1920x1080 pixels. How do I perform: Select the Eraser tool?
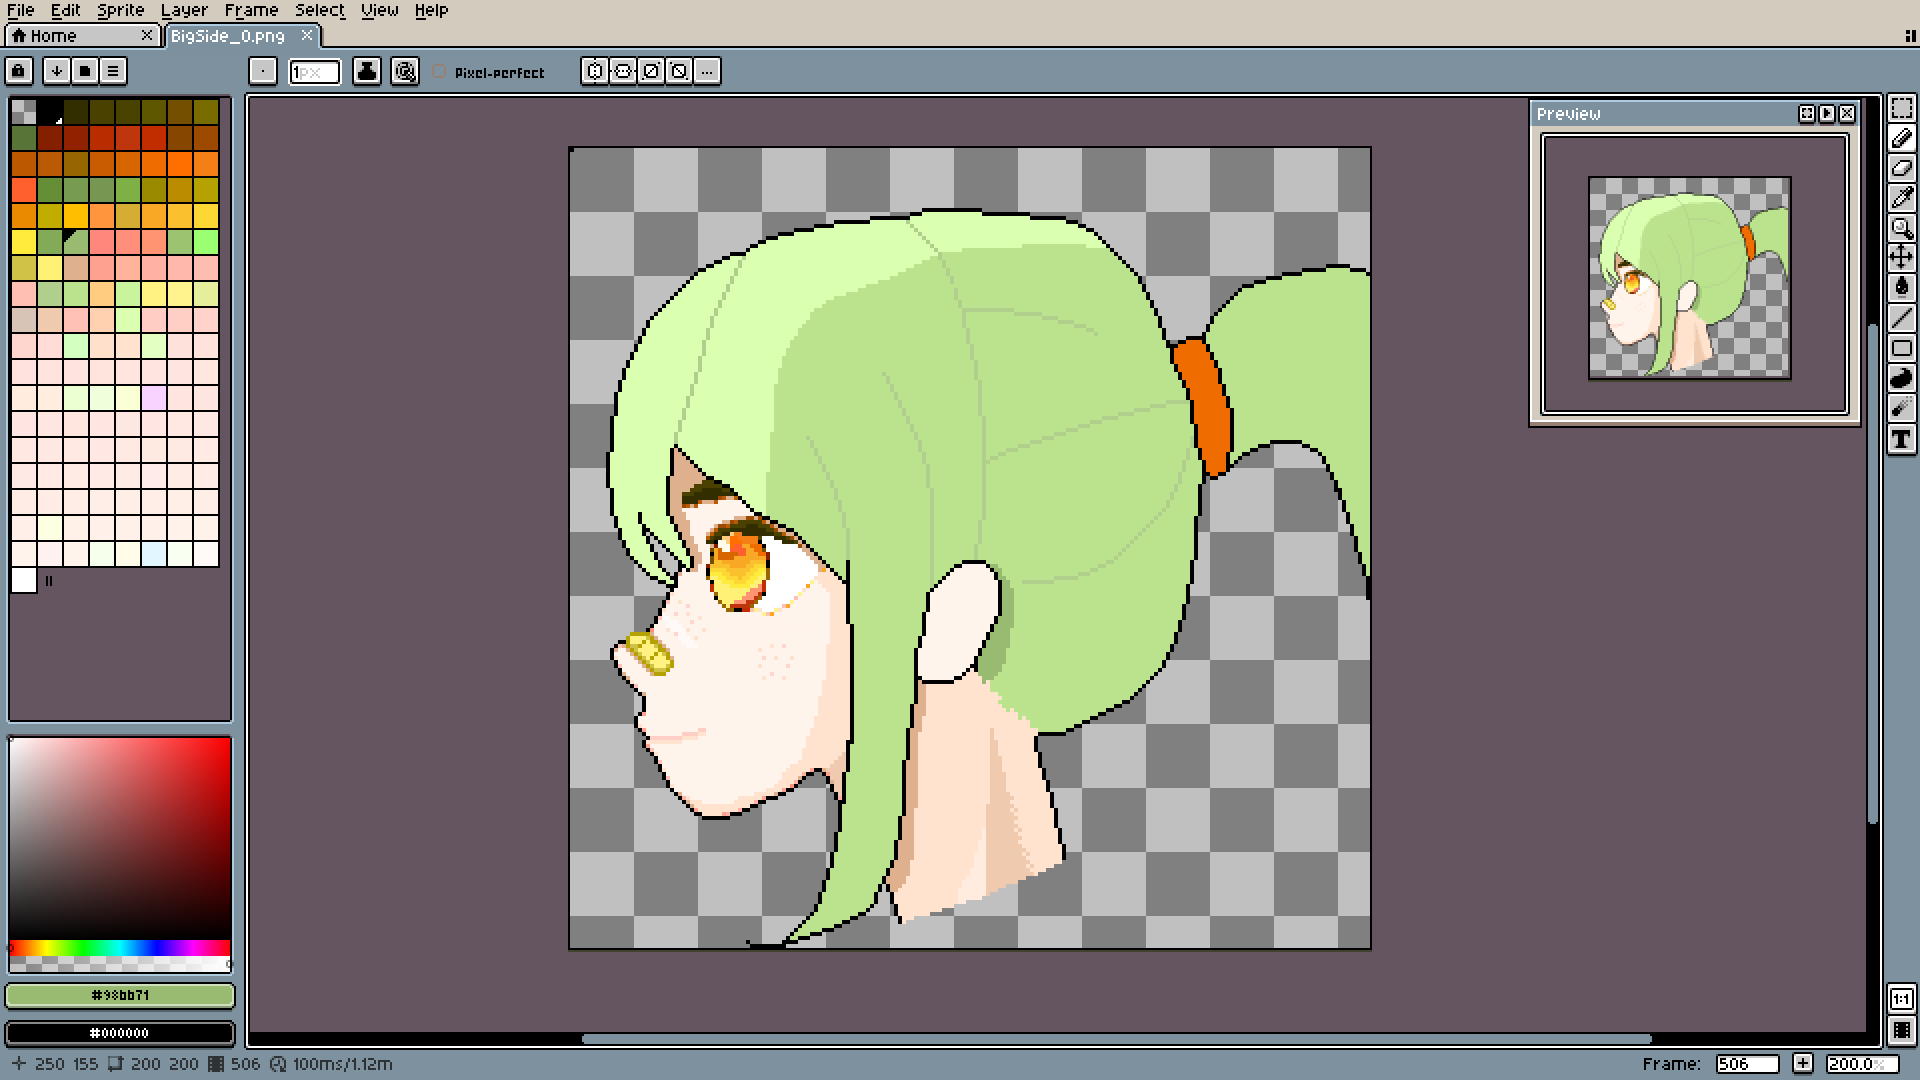pyautogui.click(x=1901, y=168)
